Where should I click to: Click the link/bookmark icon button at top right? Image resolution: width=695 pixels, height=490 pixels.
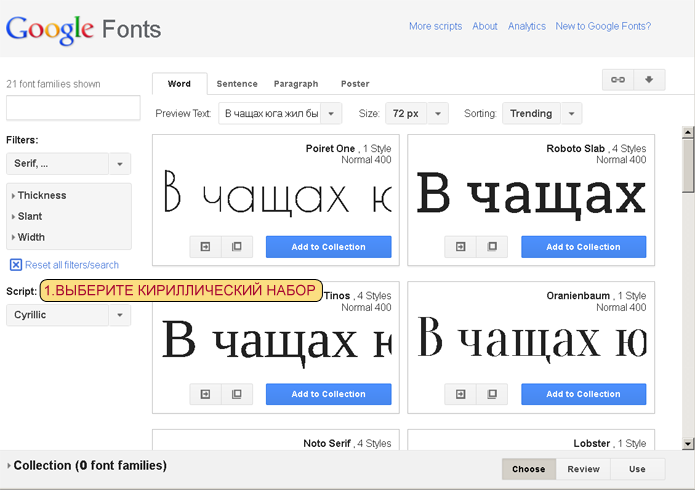tap(618, 80)
